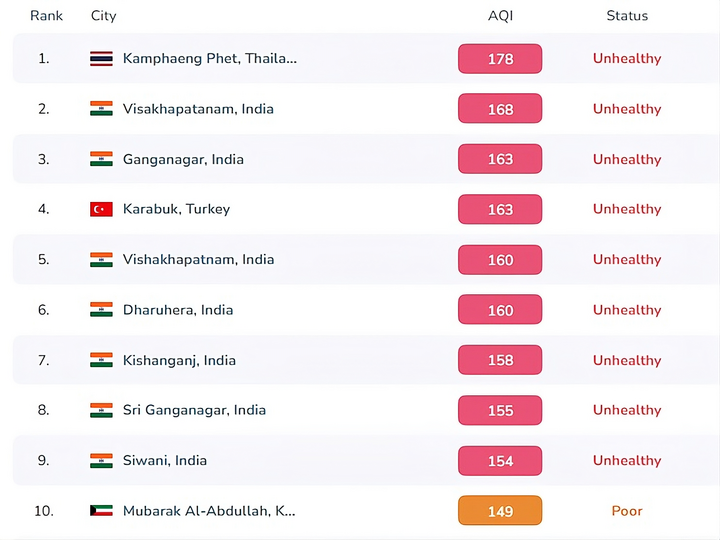Click the City column header

click(104, 16)
